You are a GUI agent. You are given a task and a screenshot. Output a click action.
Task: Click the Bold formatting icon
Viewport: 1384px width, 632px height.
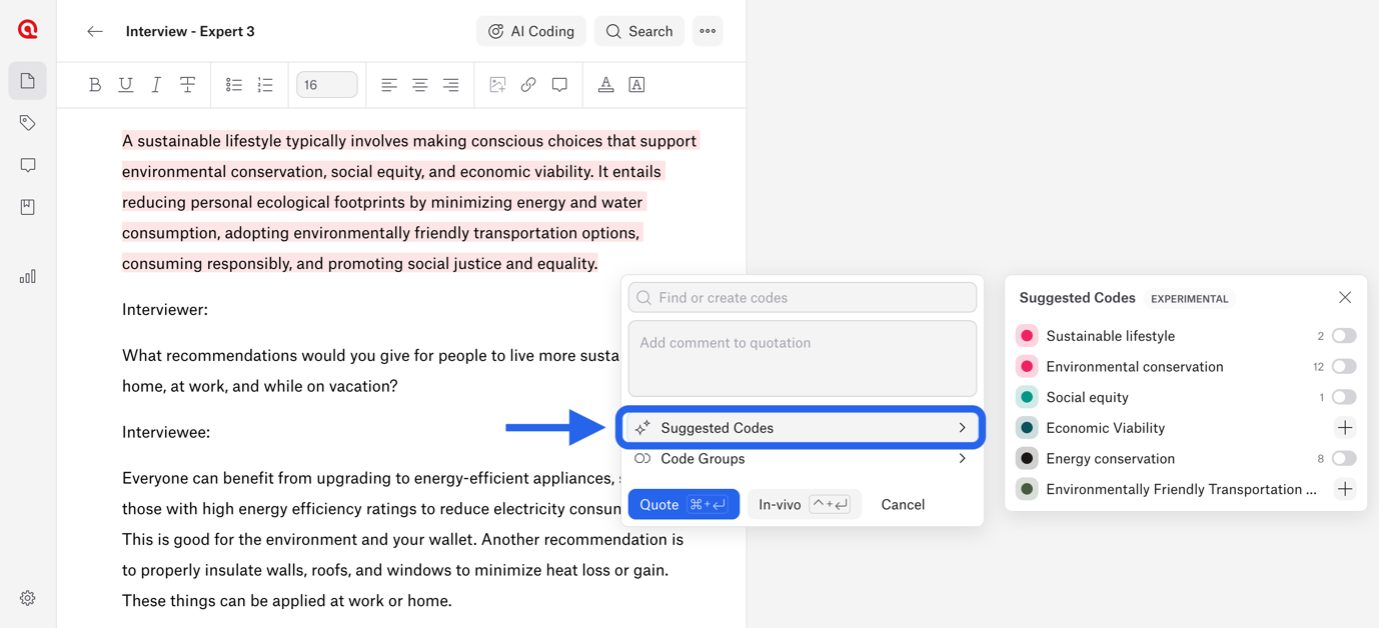pos(95,85)
